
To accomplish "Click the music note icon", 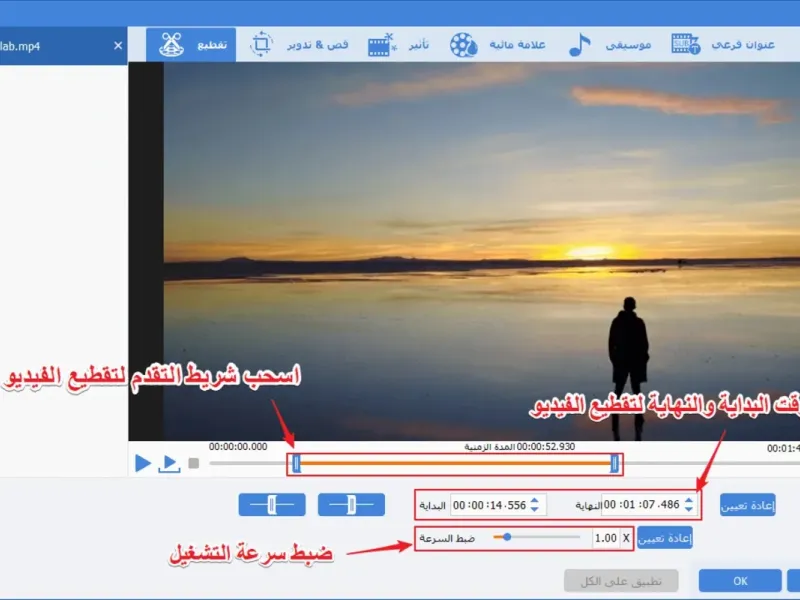I will pos(580,45).
